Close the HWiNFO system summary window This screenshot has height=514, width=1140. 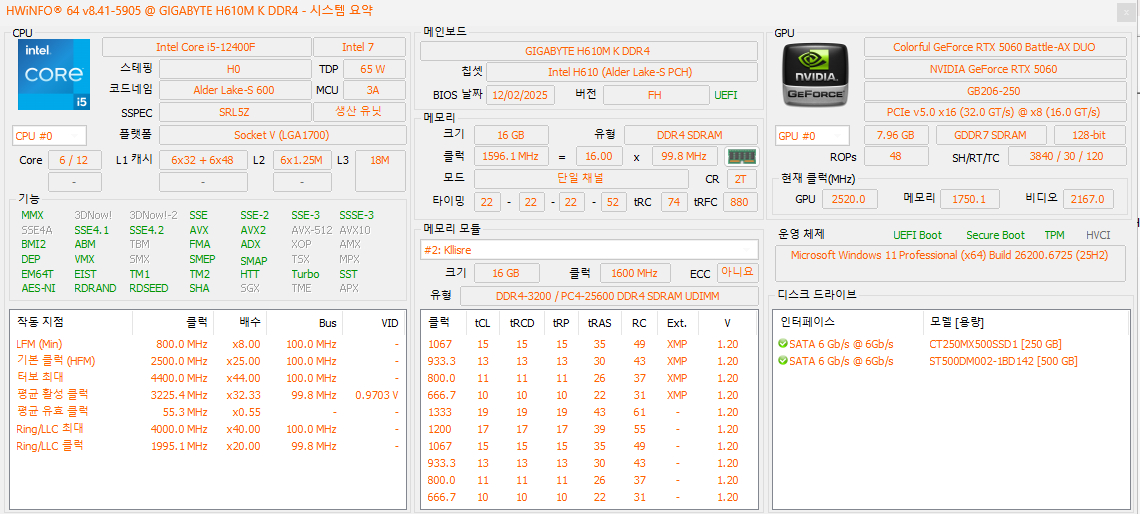[x=1126, y=11]
